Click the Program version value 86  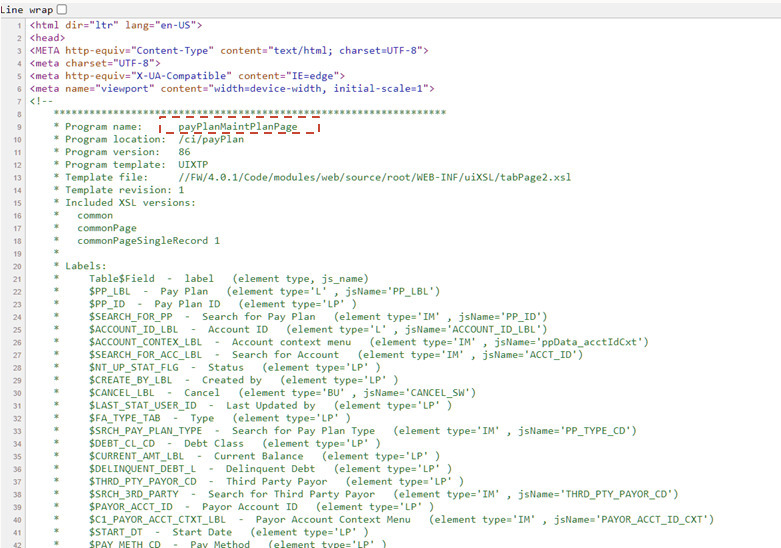tap(184, 152)
